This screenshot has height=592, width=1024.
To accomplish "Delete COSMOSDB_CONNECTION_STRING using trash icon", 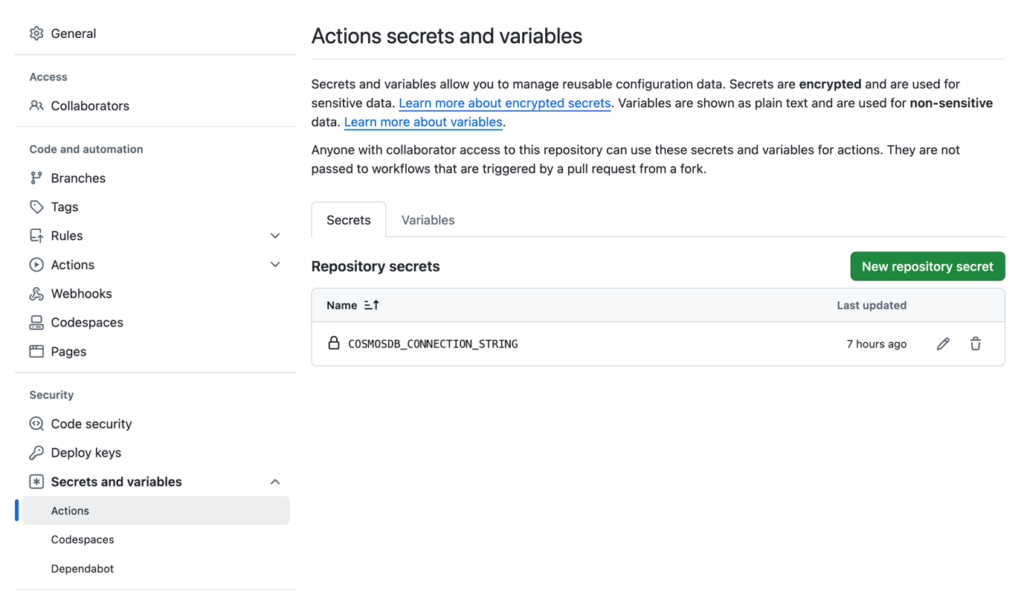I will coord(975,343).
